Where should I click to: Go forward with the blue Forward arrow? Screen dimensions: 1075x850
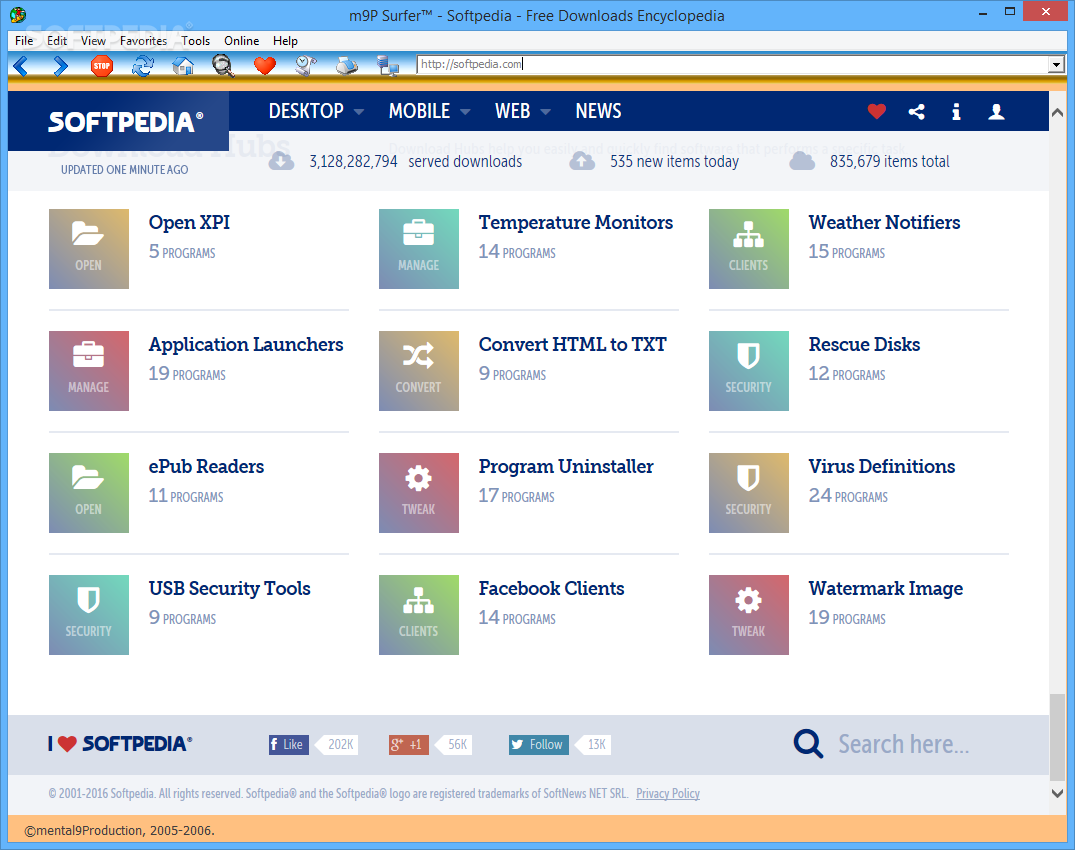[61, 66]
